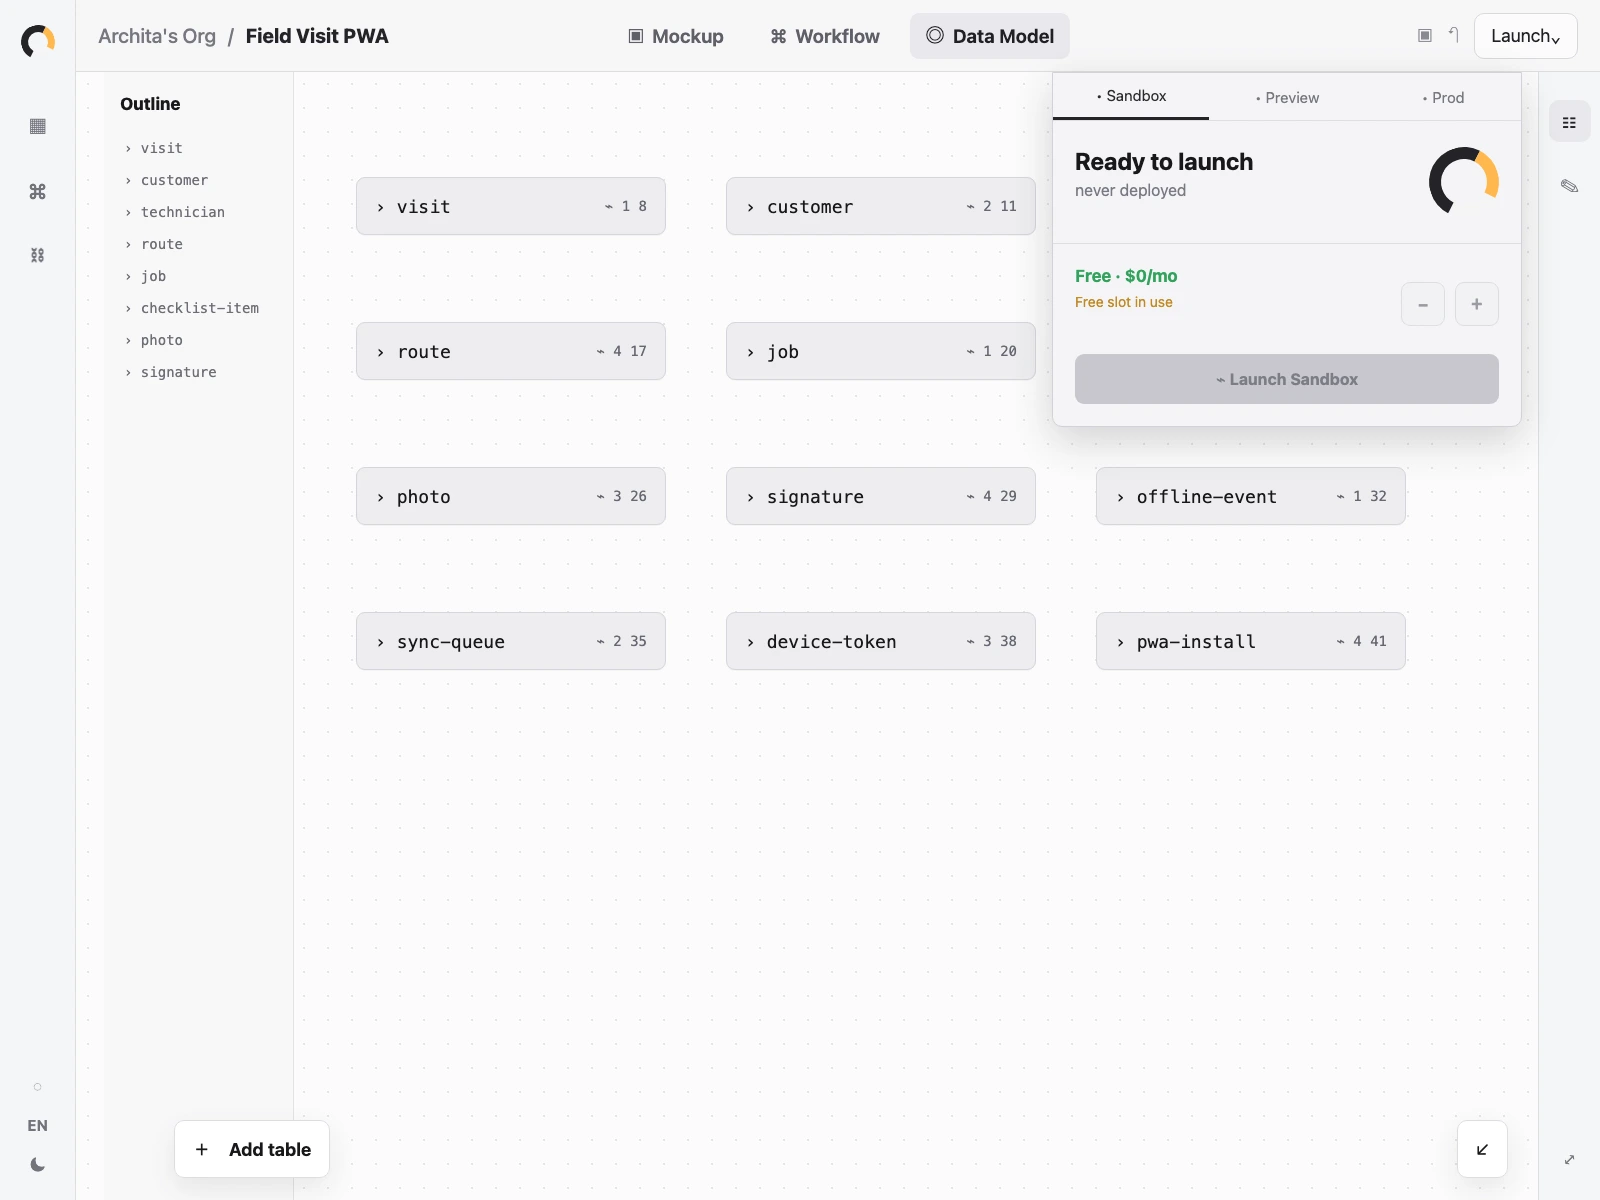This screenshot has height=1200, width=1600.
Task: Click the undo arrow icon in header
Action: (1454, 35)
